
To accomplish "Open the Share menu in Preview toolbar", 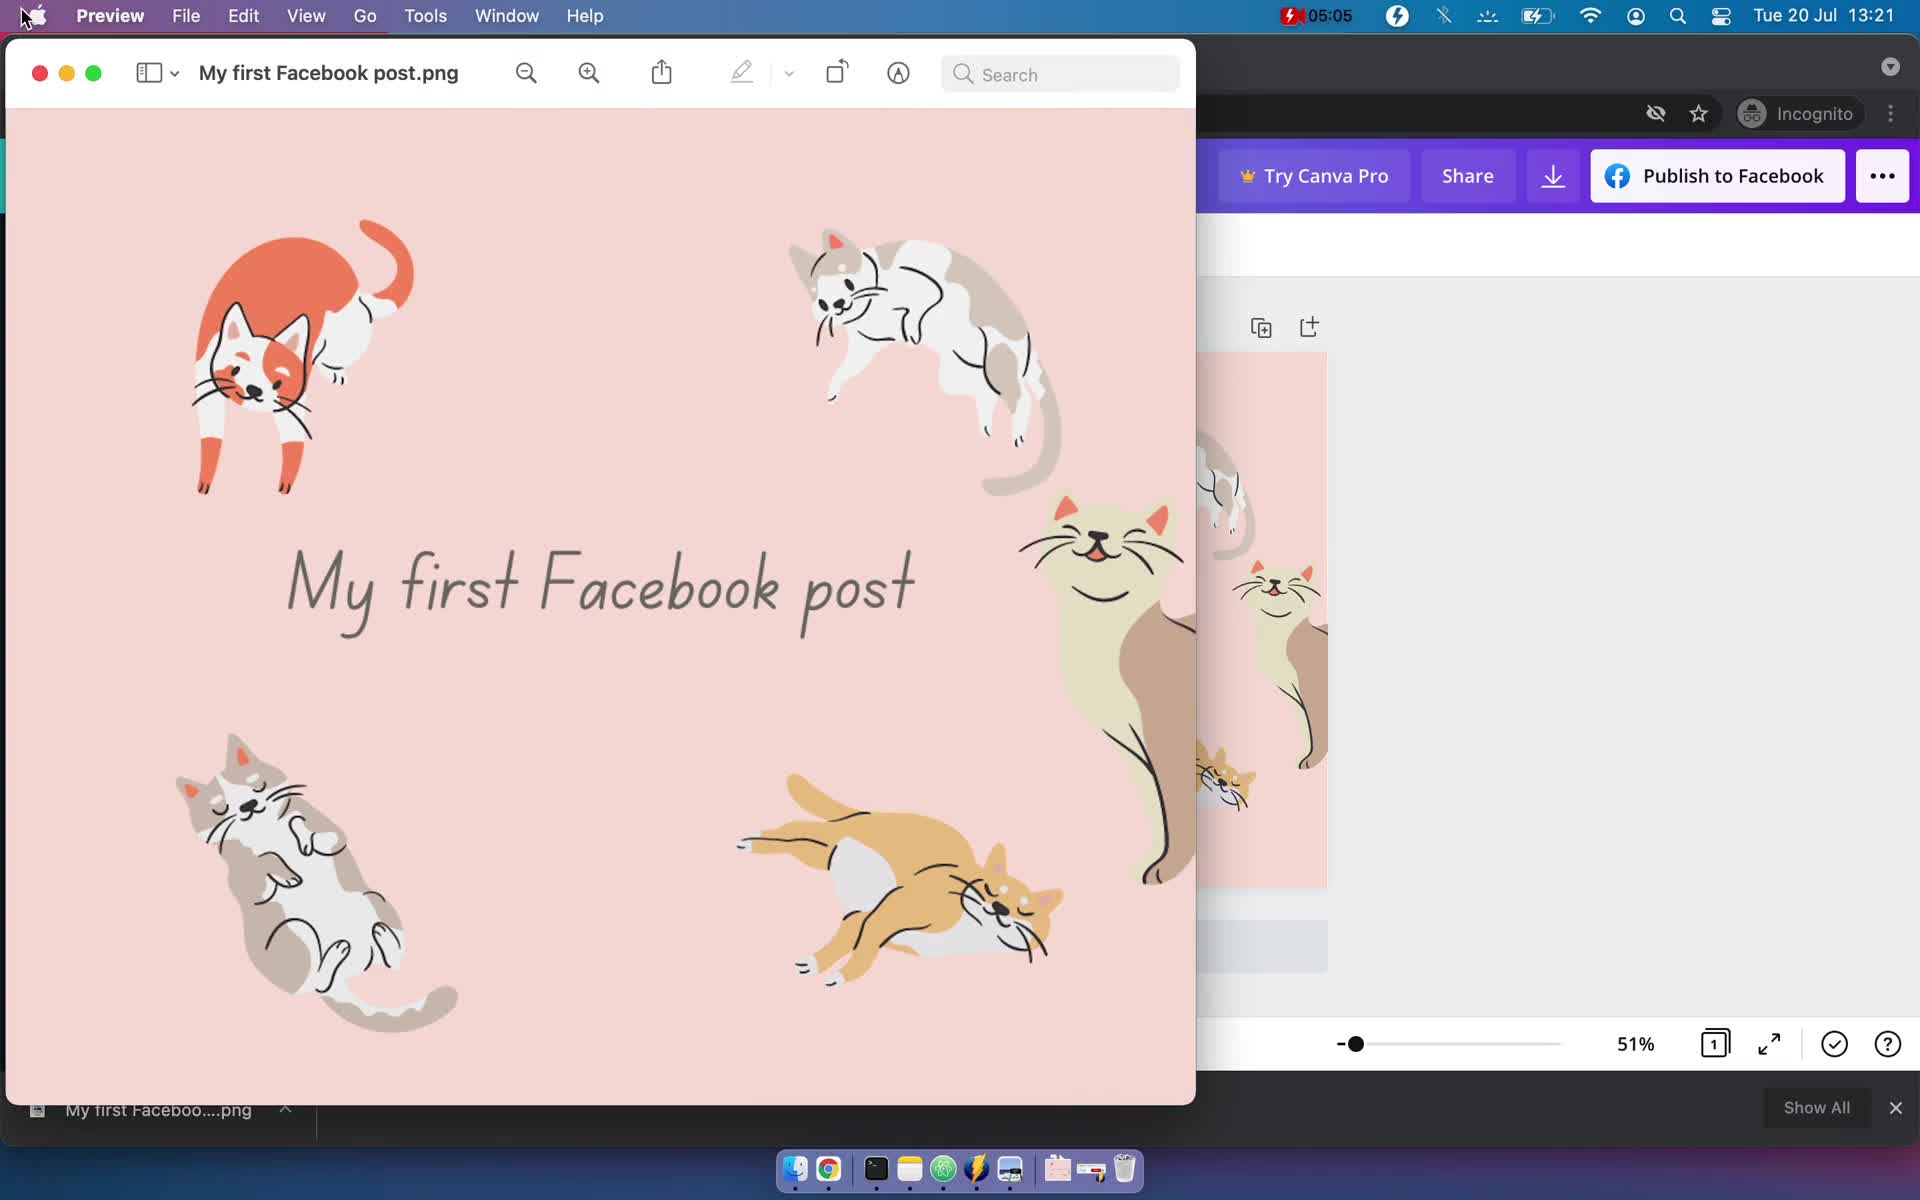I will tap(661, 72).
